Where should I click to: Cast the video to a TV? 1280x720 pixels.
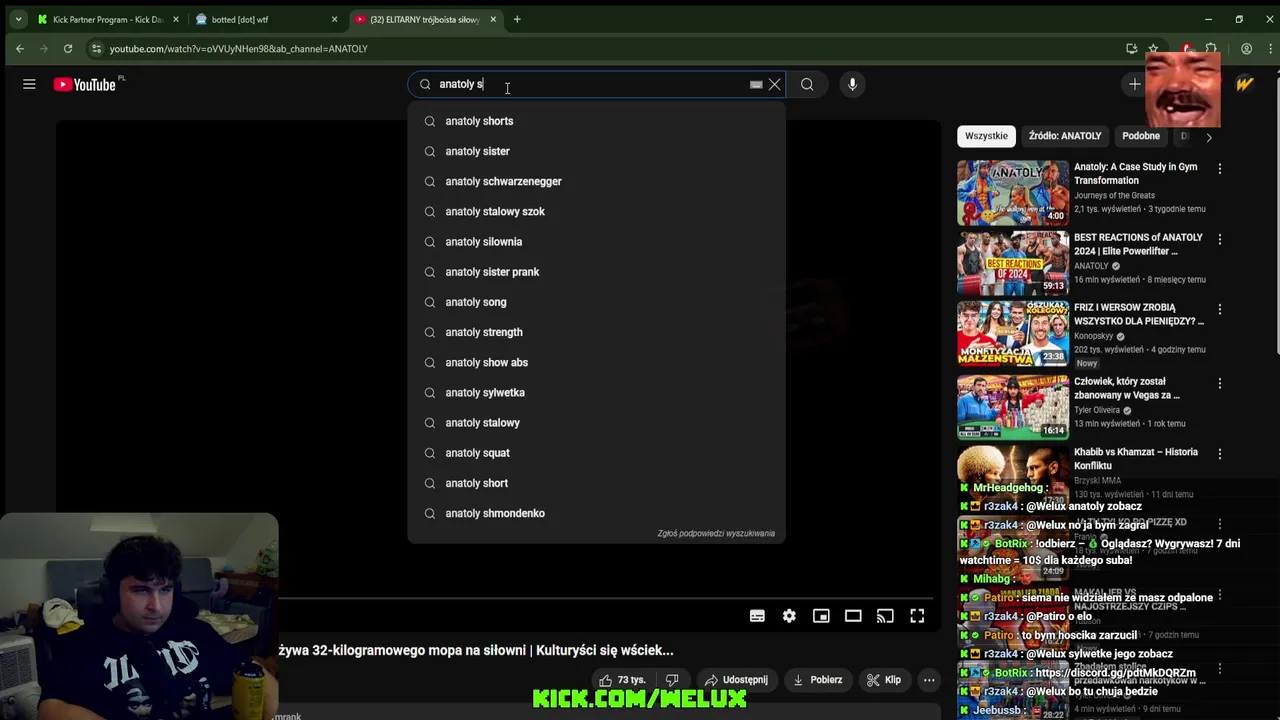885,616
